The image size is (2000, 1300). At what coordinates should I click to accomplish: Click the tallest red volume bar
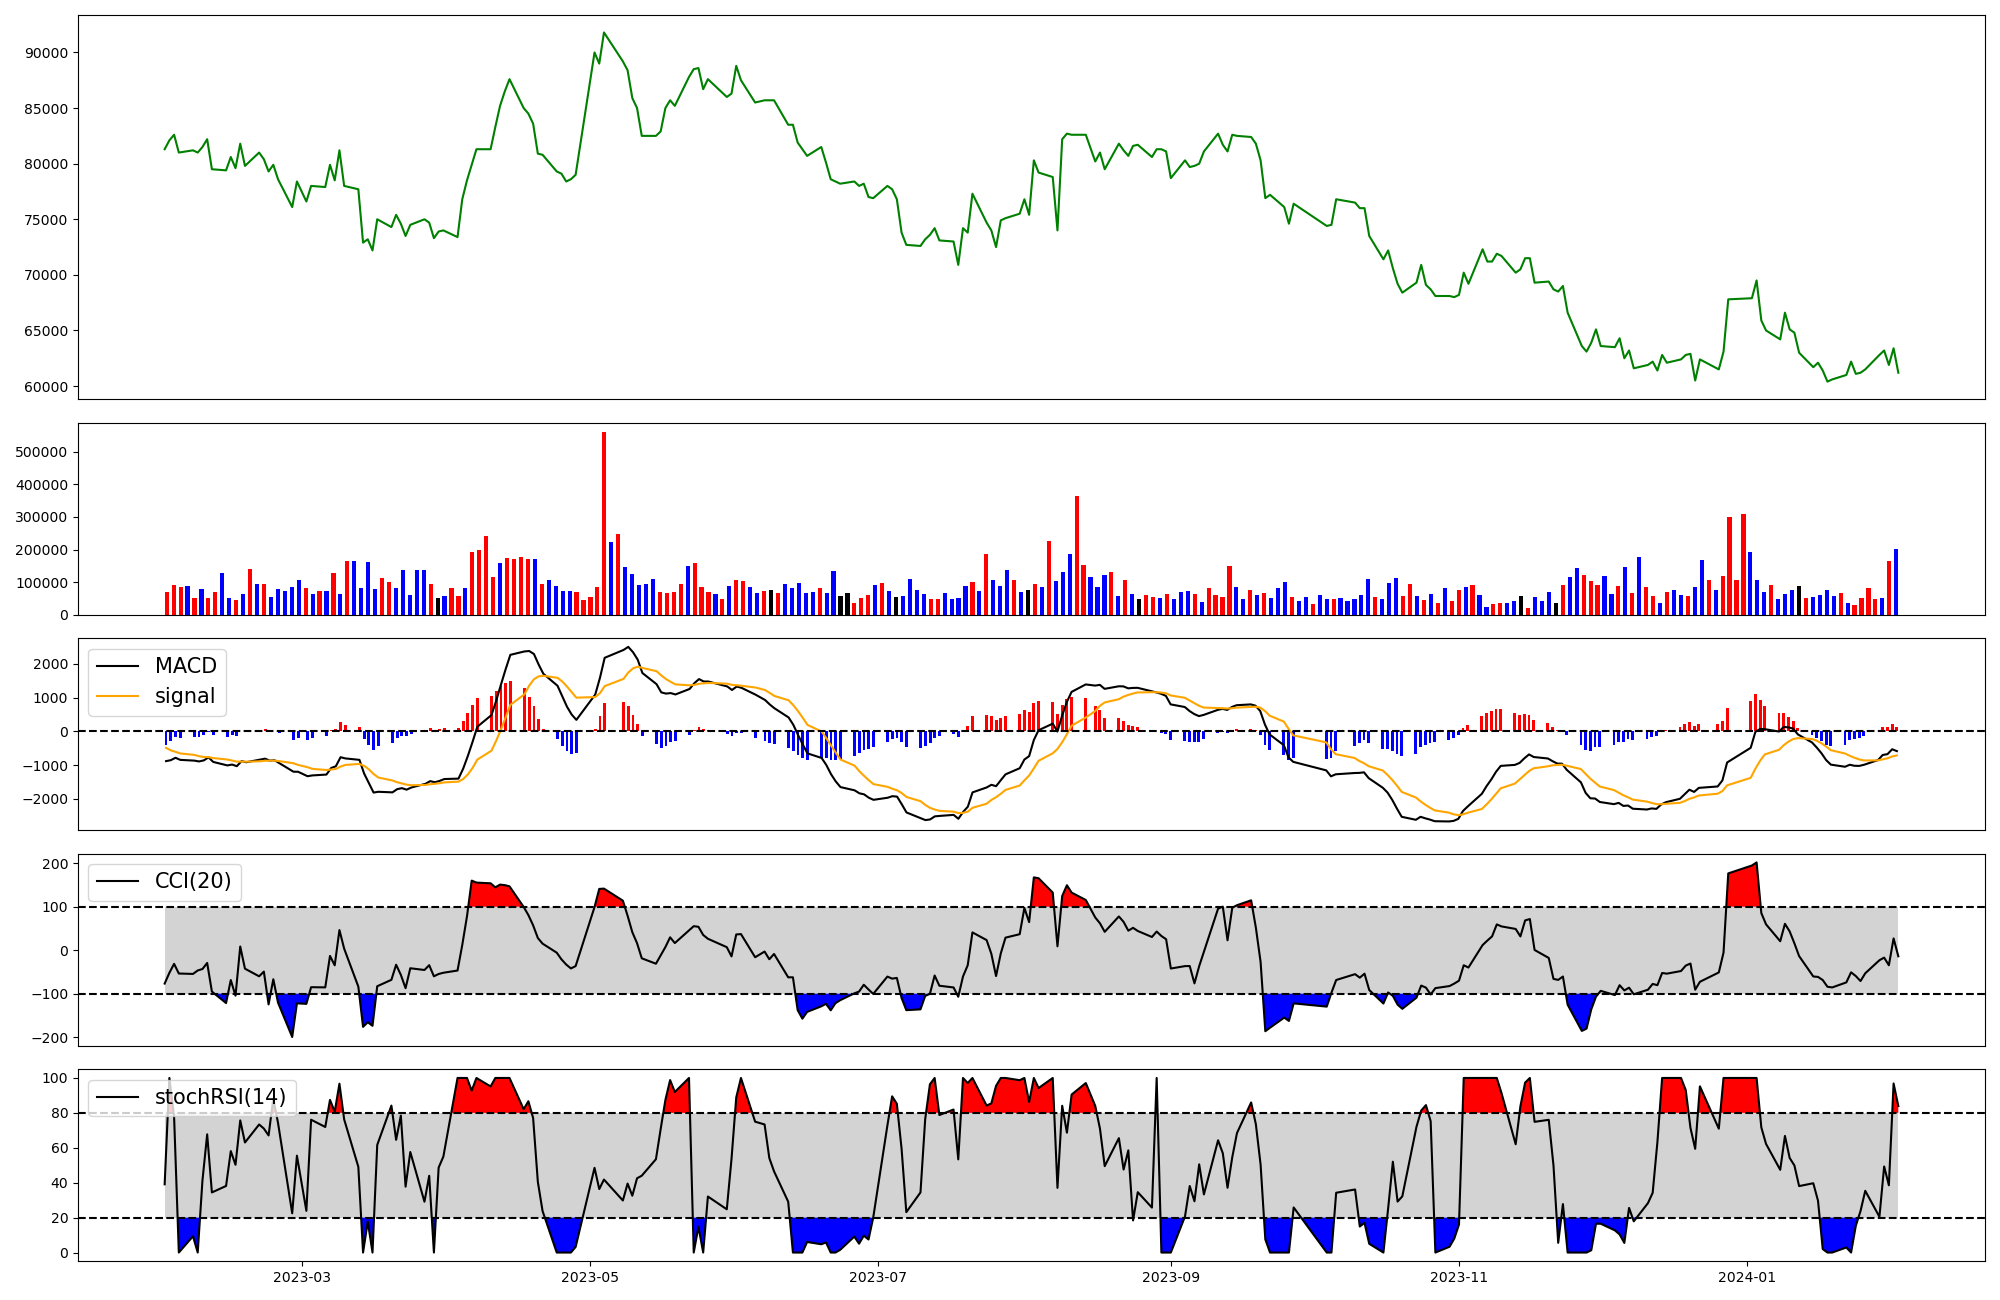click(604, 520)
